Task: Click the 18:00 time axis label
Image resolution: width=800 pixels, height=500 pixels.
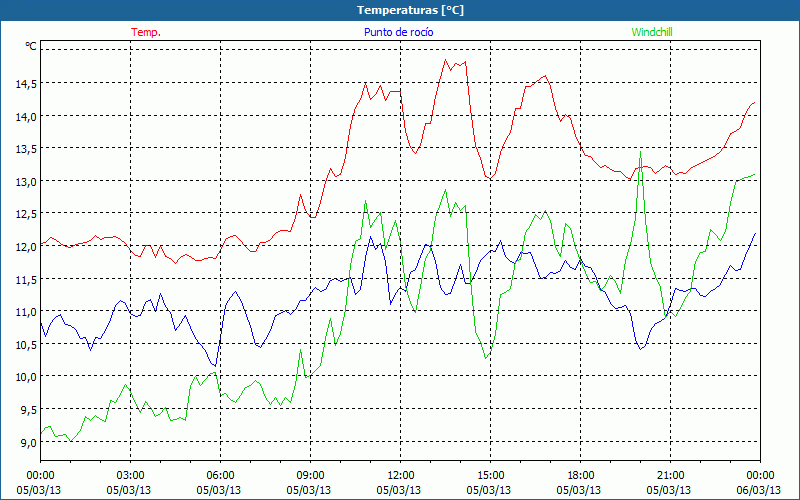Action: [581, 476]
